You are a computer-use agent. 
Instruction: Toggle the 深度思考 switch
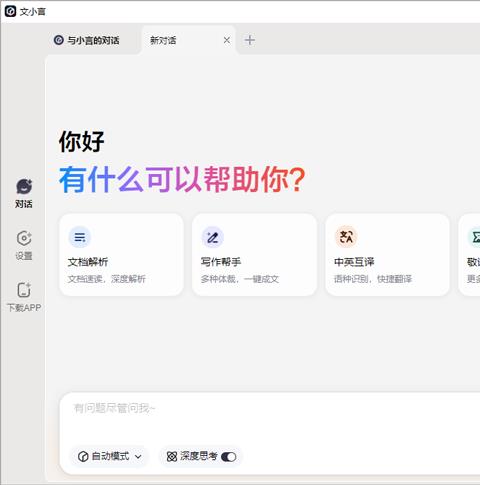pos(229,457)
